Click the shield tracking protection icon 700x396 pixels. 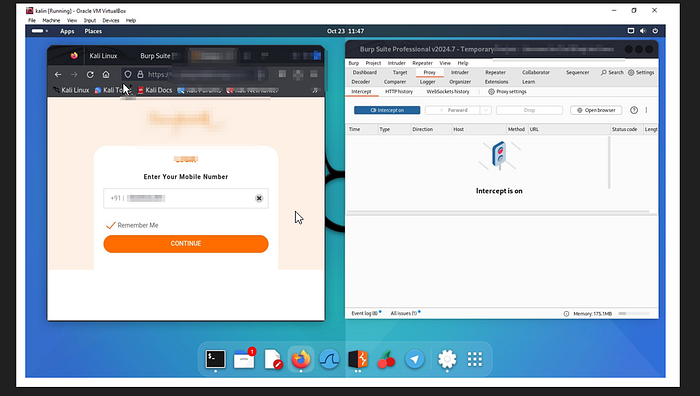pyautogui.click(x=128, y=75)
